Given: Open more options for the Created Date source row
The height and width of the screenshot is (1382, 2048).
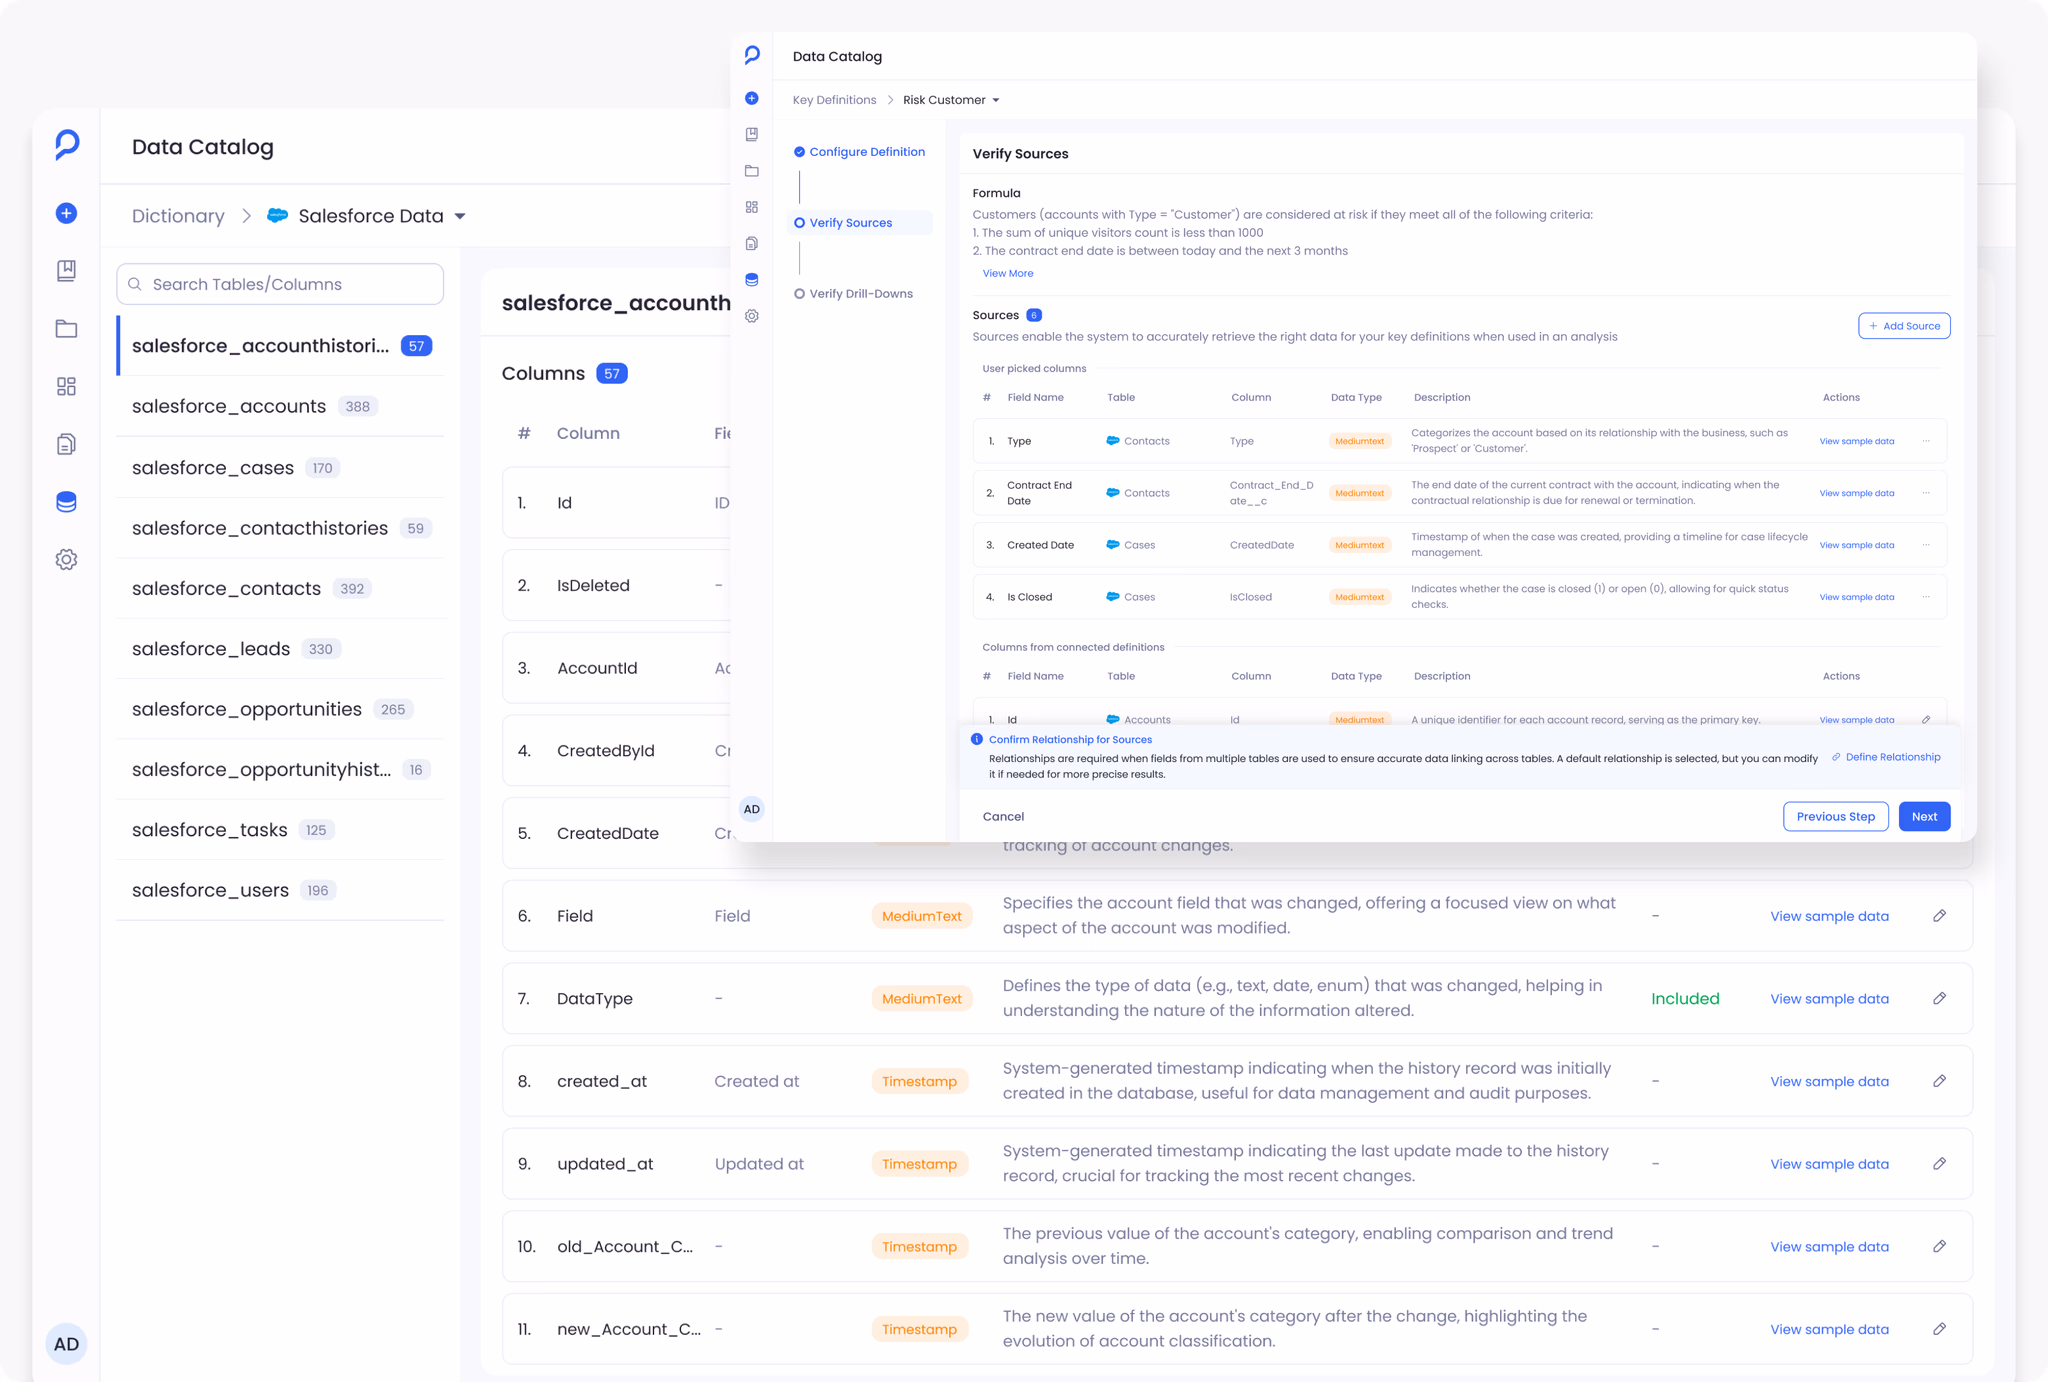Looking at the screenshot, I should 1926,545.
